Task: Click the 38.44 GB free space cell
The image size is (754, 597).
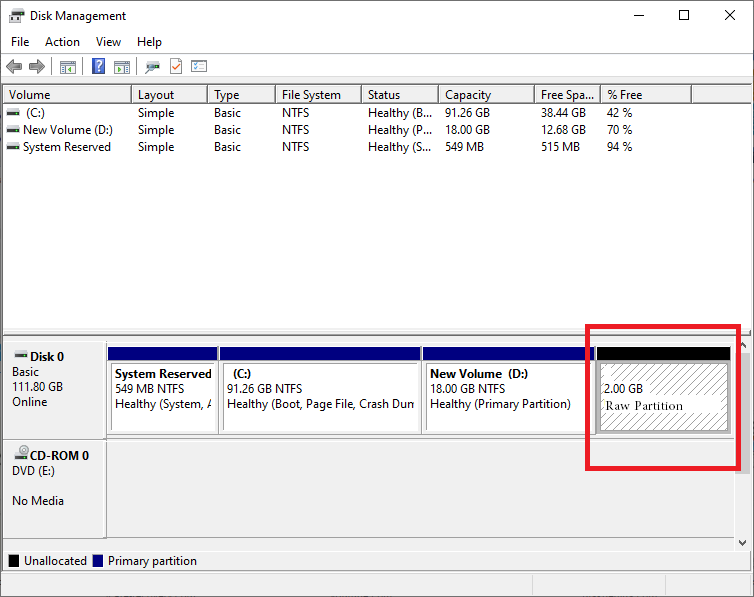Action: (x=563, y=112)
